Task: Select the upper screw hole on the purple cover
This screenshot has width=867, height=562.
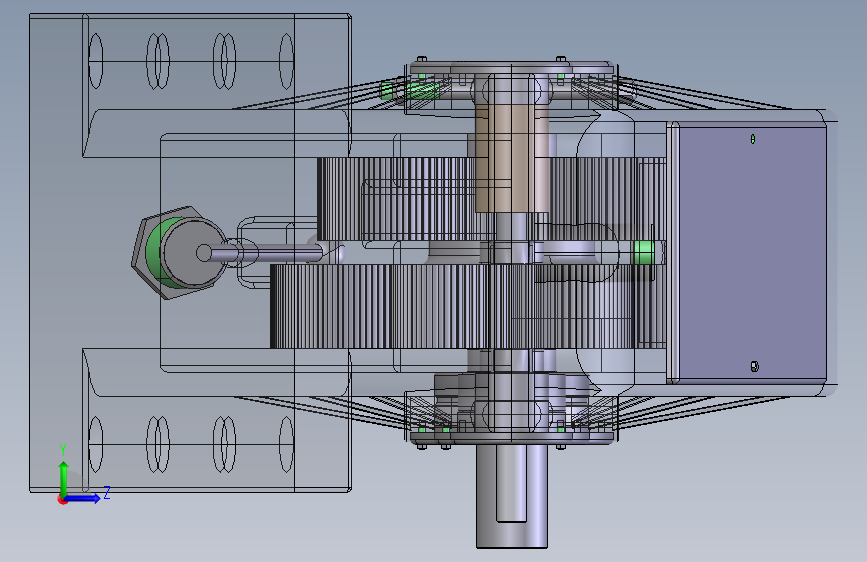Action: [753, 139]
